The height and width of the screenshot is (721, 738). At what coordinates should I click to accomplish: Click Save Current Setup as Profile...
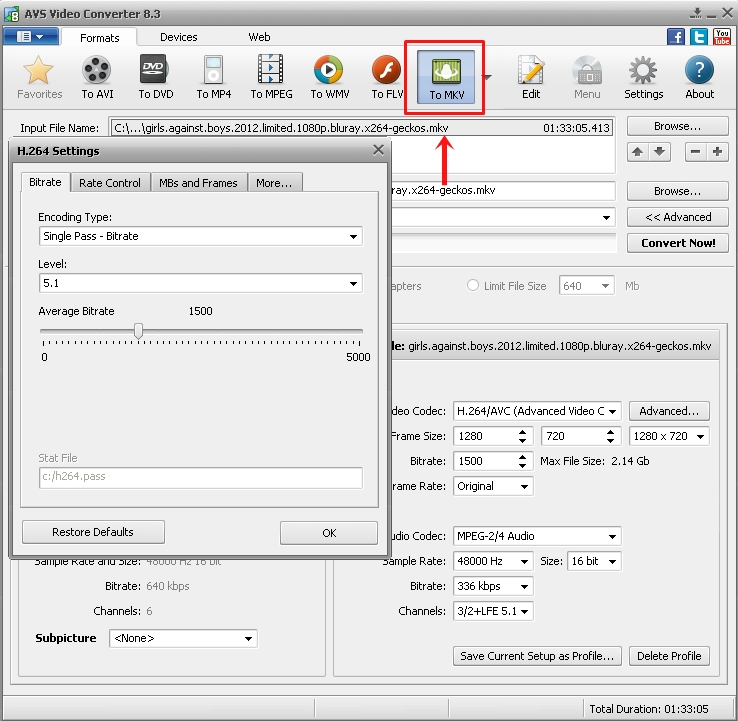point(537,656)
